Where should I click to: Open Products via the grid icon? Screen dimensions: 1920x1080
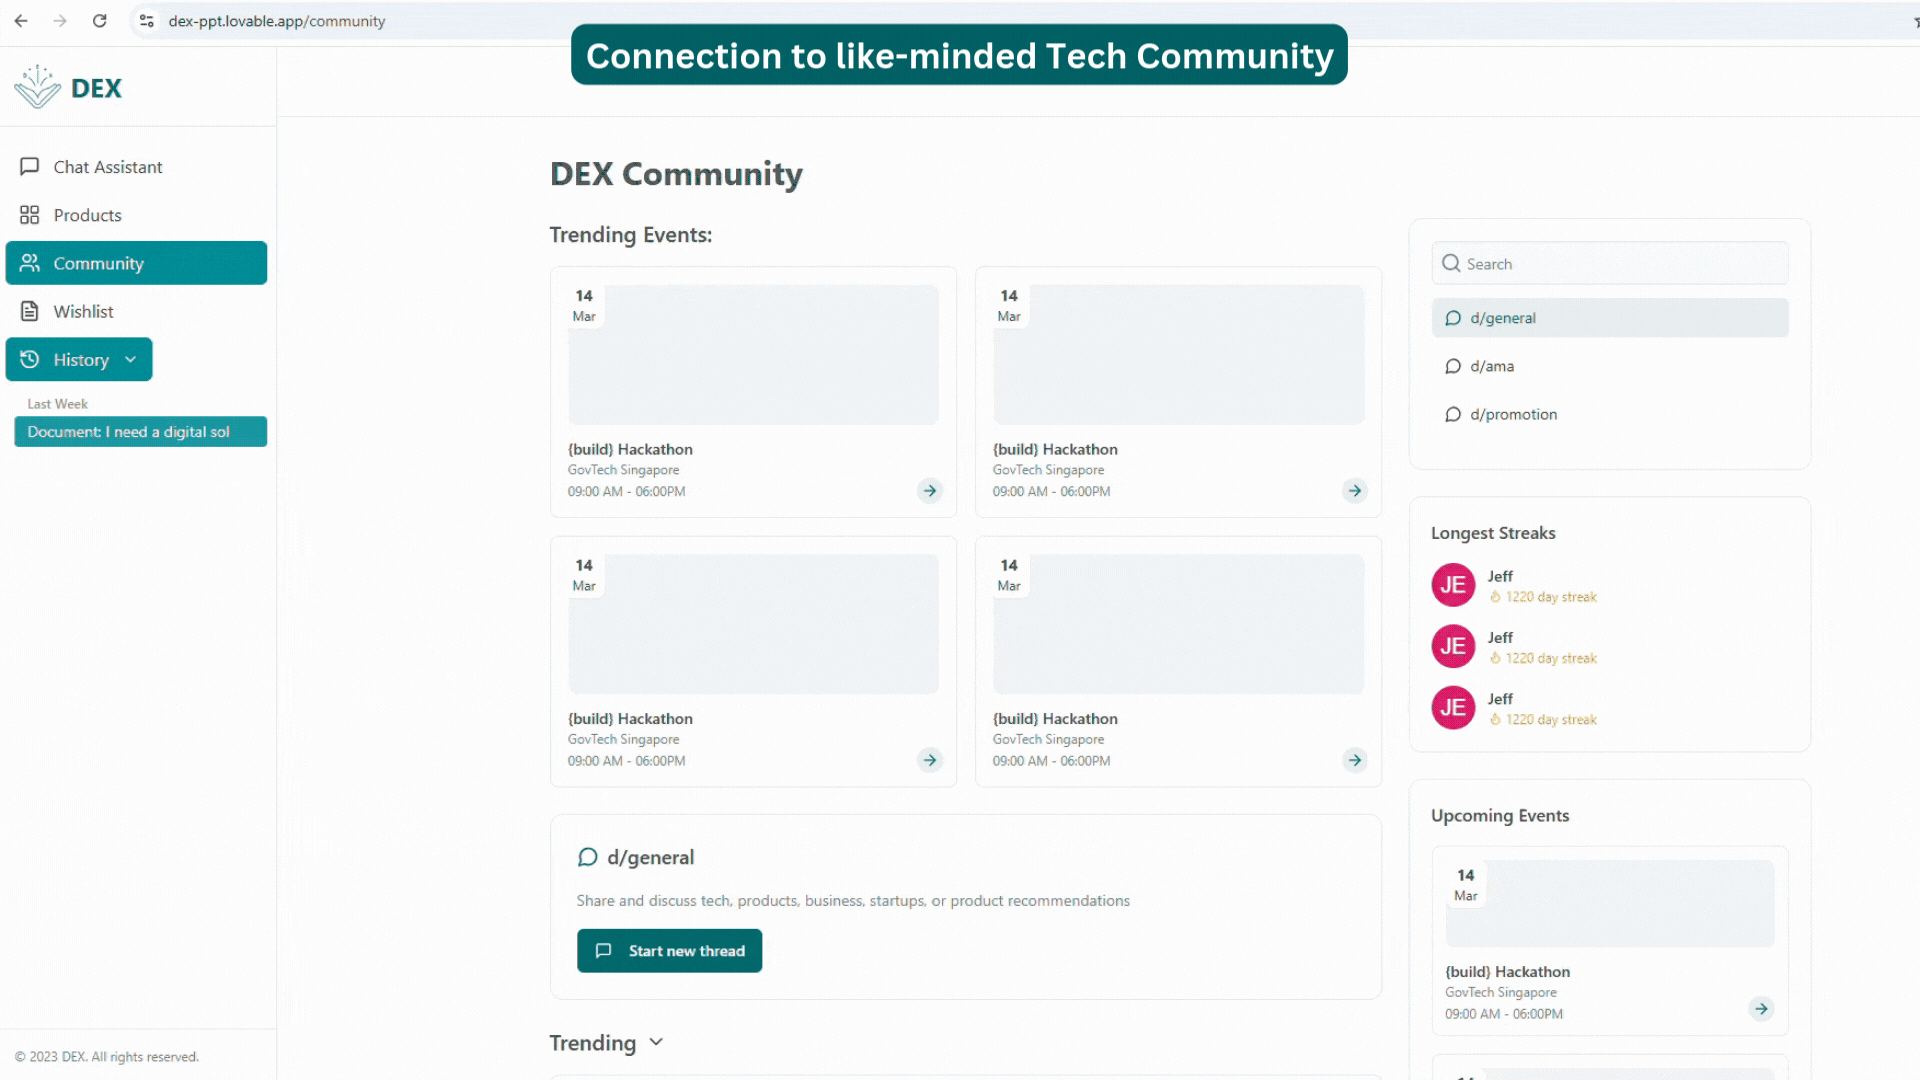coord(30,214)
